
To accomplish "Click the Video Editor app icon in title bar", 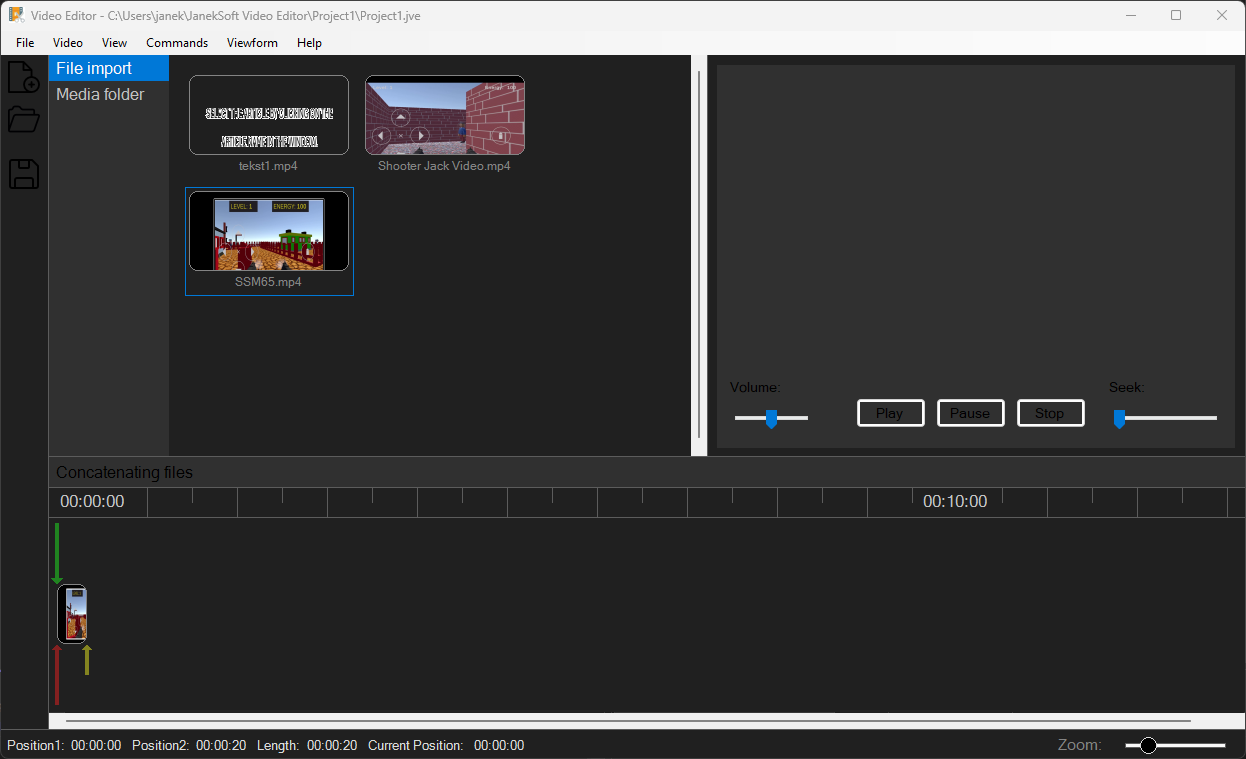I will point(16,15).
